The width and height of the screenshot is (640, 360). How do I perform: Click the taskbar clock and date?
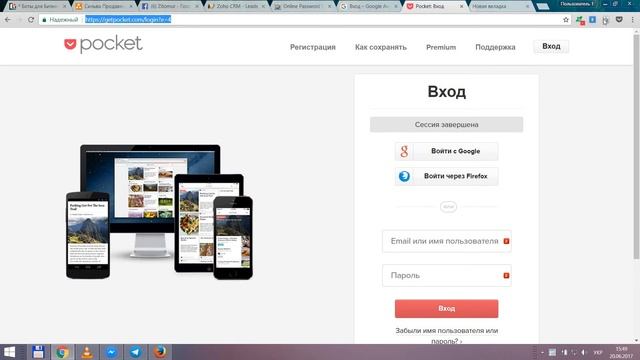621,352
